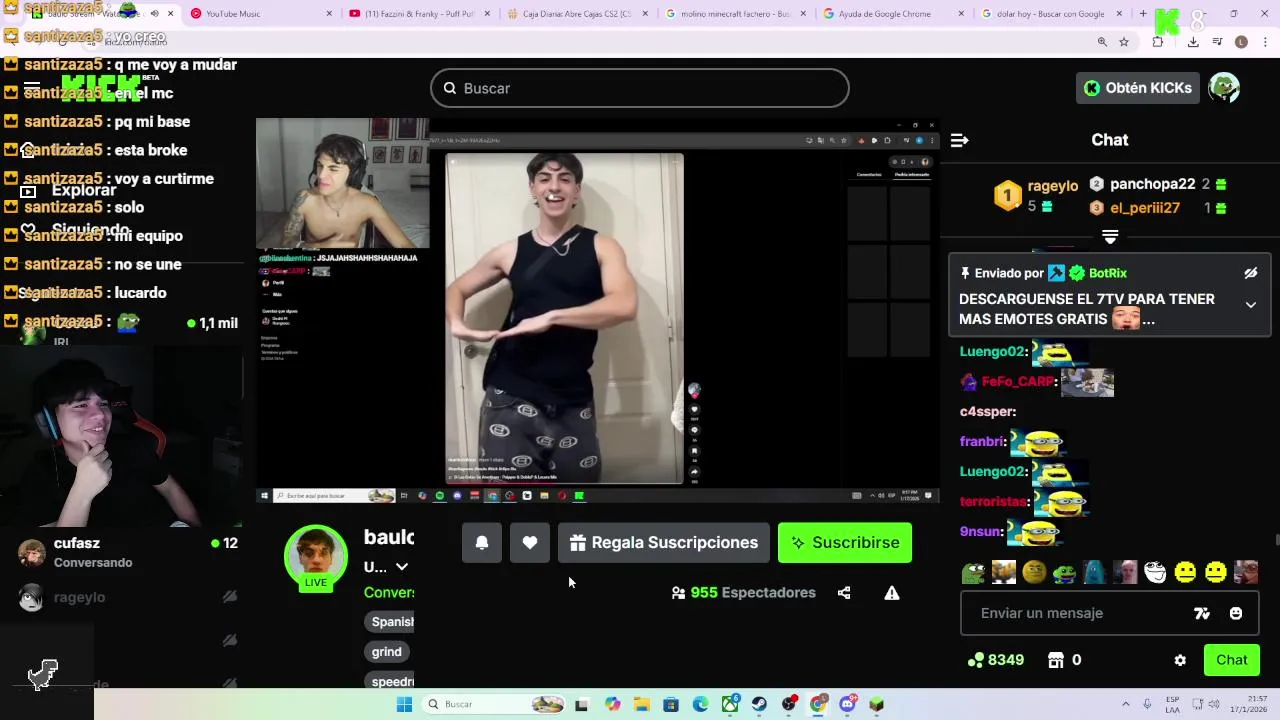This screenshot has height=720, width=1280.
Task: Toggle the notification bell for the channel
Action: point(482,543)
